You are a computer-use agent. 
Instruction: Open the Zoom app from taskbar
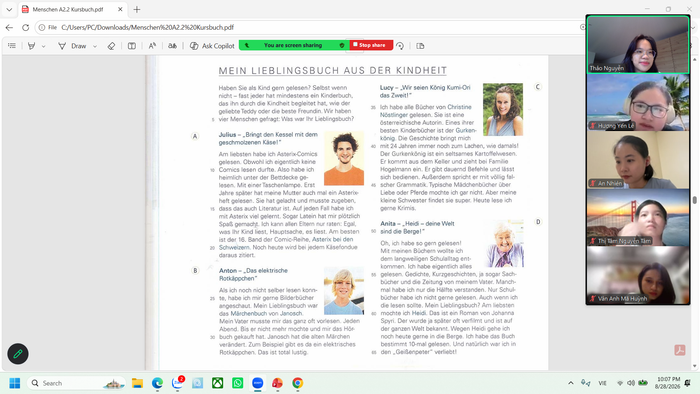258,383
